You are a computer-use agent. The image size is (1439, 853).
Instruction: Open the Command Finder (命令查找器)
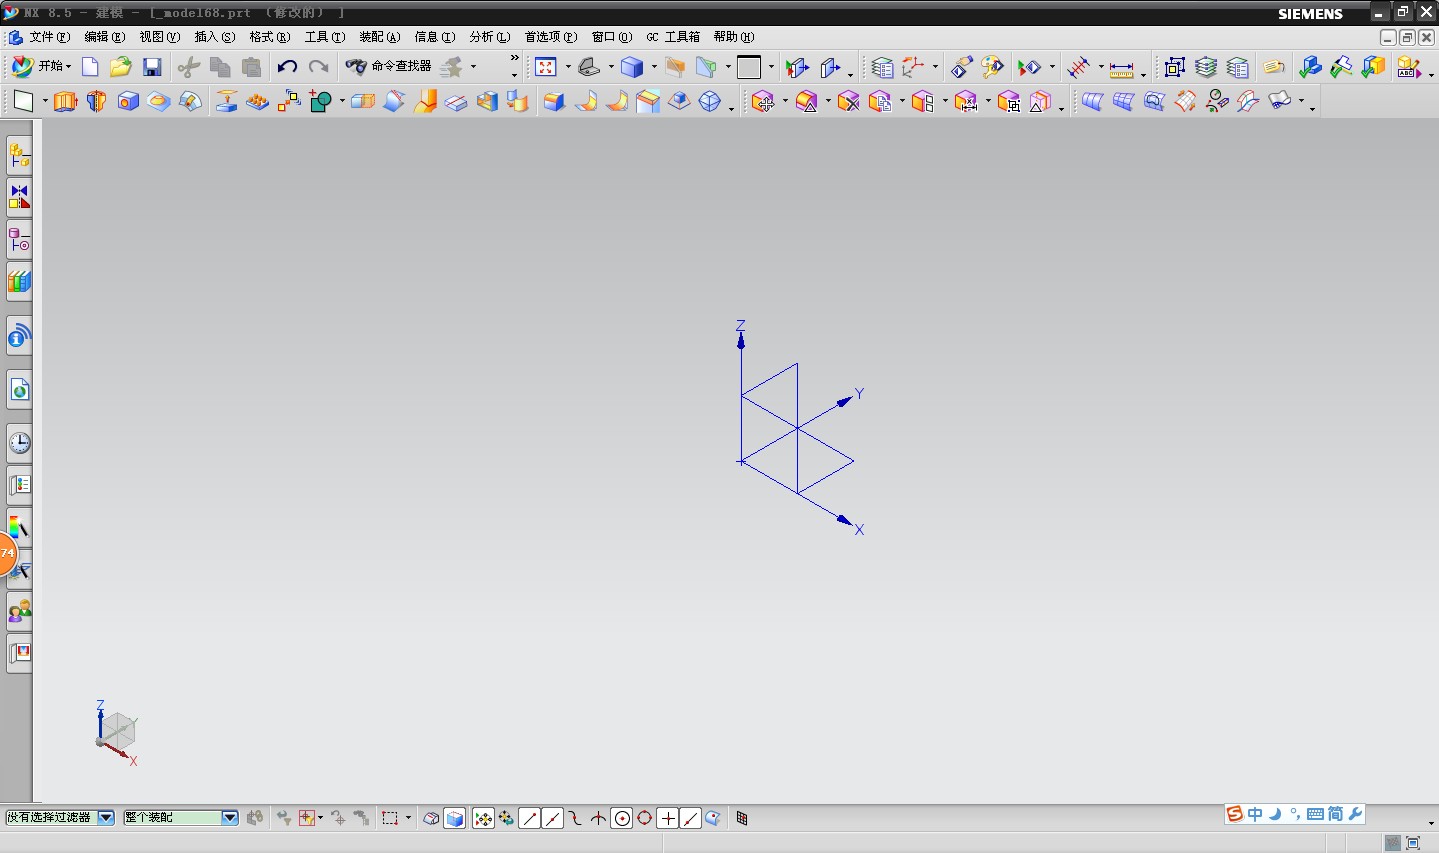[x=388, y=66]
